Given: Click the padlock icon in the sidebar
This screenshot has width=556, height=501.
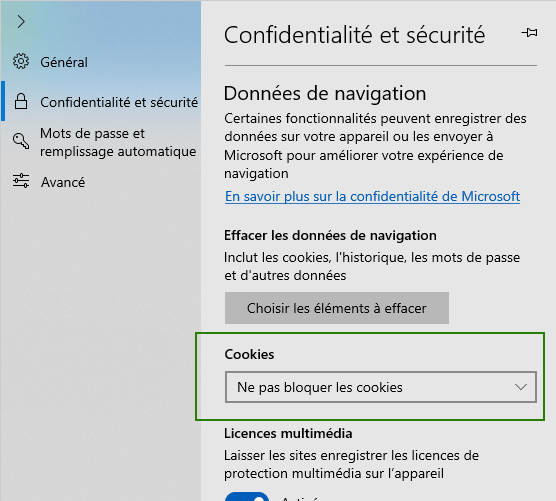Looking at the screenshot, I should point(21,101).
